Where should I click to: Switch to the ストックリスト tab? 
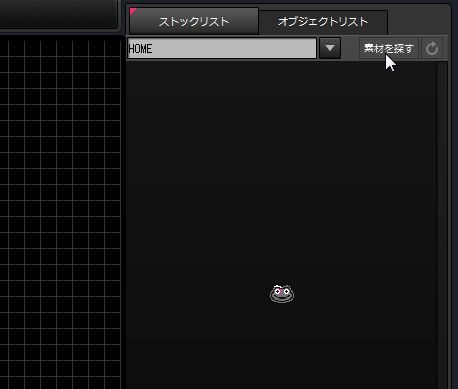pos(194,22)
